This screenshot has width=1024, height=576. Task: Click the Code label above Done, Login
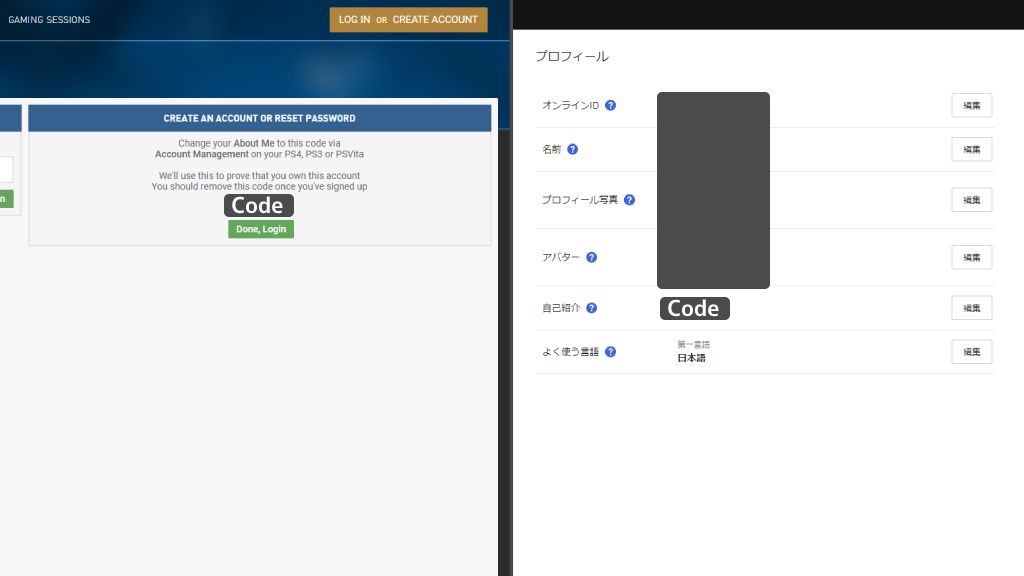click(x=259, y=205)
